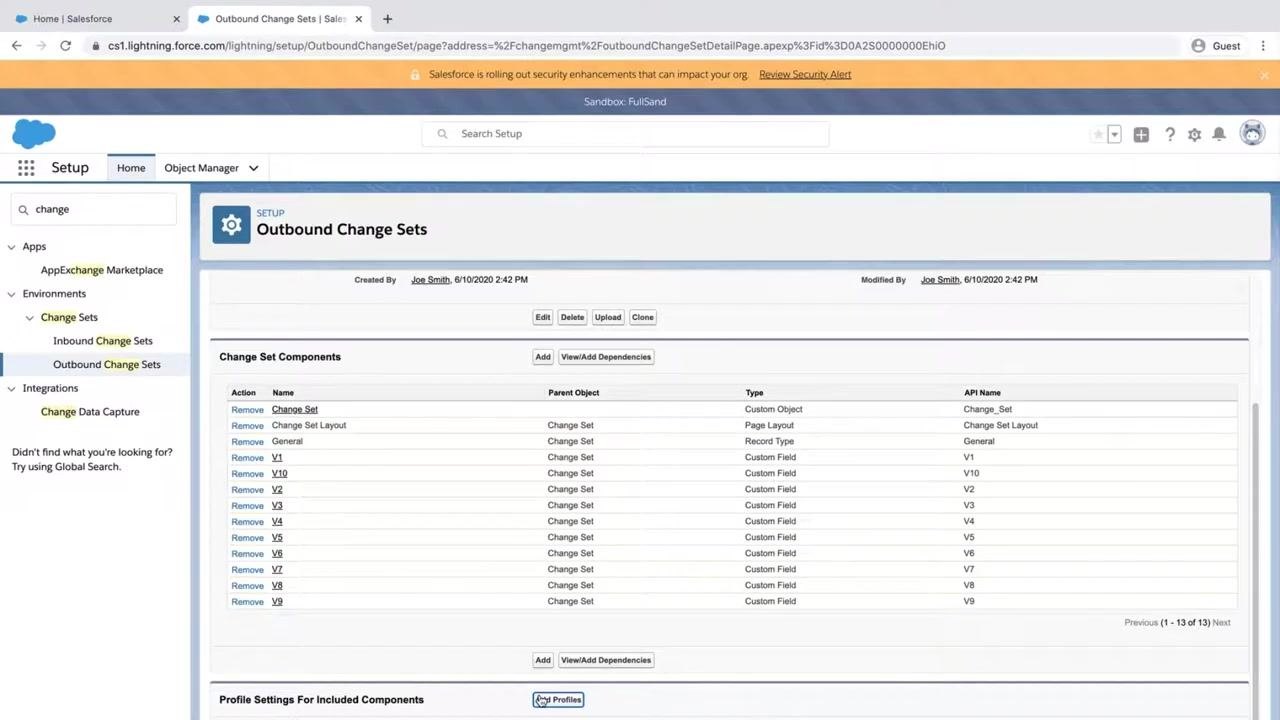1280x720 pixels.
Task: Collapse the Change Sets tree node
Action: pyautogui.click(x=30, y=317)
